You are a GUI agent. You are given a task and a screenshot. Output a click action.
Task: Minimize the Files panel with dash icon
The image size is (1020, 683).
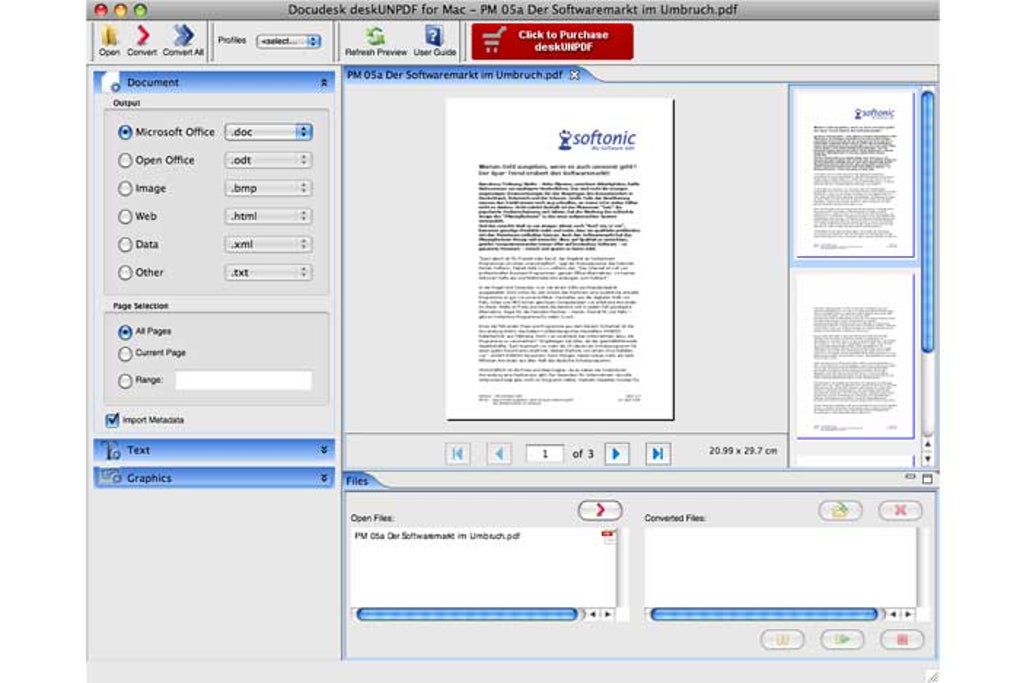[910, 477]
